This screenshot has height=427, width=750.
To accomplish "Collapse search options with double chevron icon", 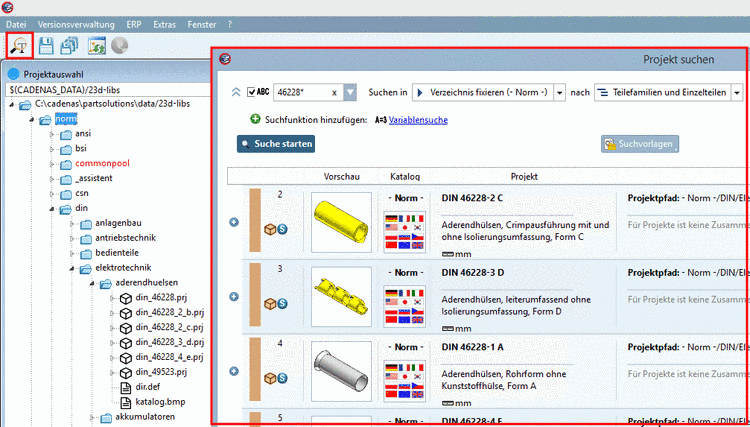I will [x=236, y=93].
